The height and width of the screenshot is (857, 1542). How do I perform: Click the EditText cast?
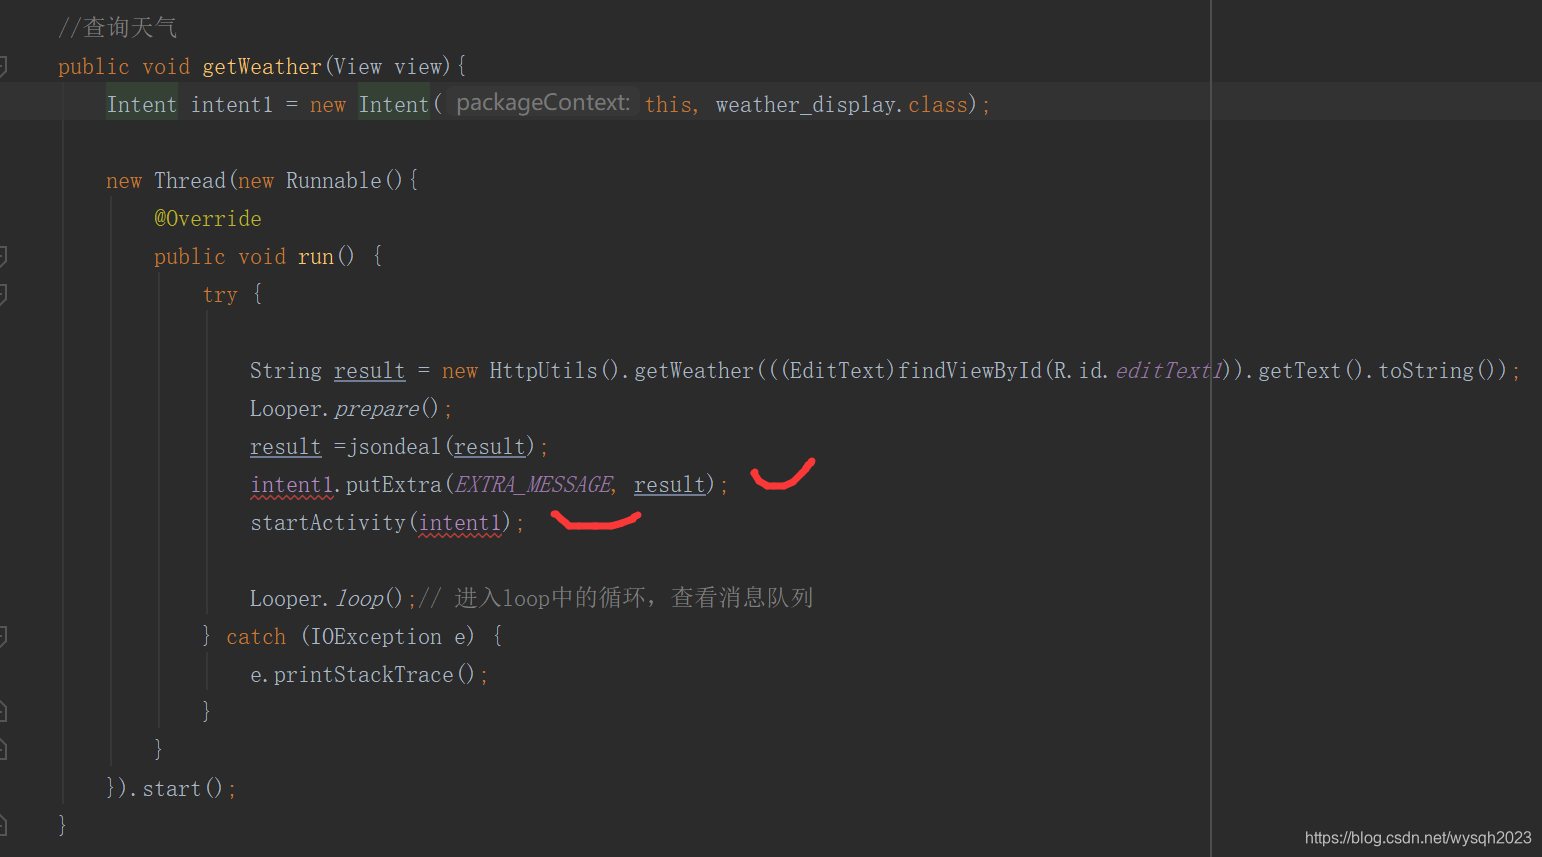(x=838, y=371)
